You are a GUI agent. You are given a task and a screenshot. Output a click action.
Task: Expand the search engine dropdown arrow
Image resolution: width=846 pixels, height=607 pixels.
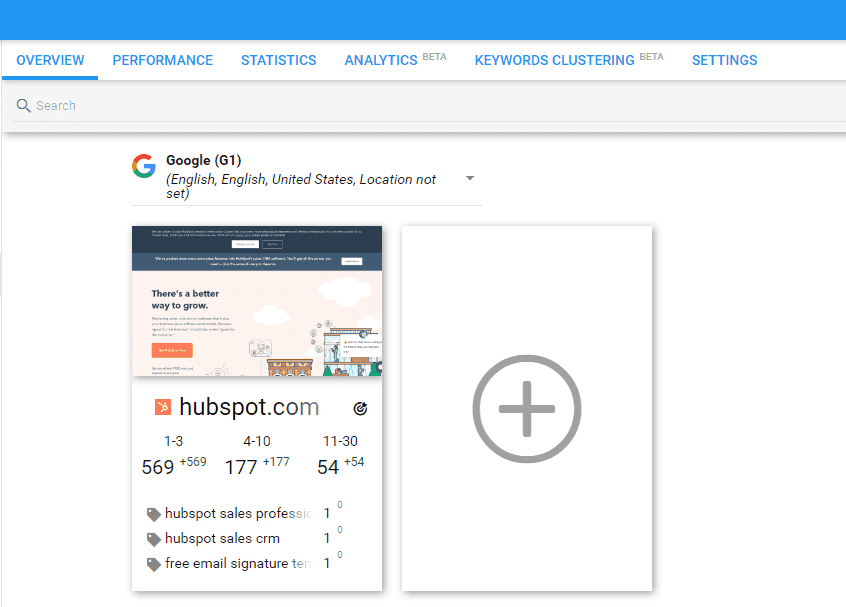(470, 178)
